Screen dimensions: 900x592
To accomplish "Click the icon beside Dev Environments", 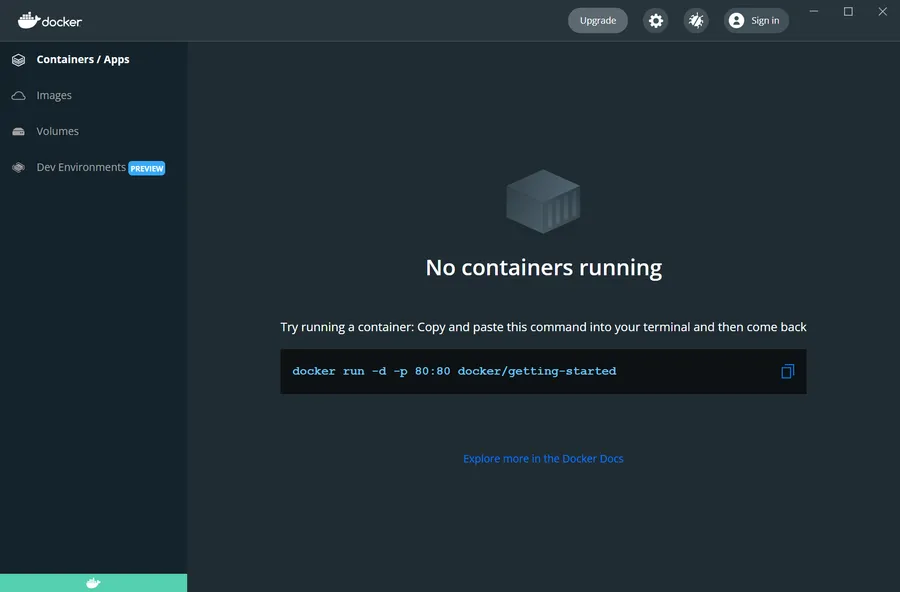I will 18,168.
